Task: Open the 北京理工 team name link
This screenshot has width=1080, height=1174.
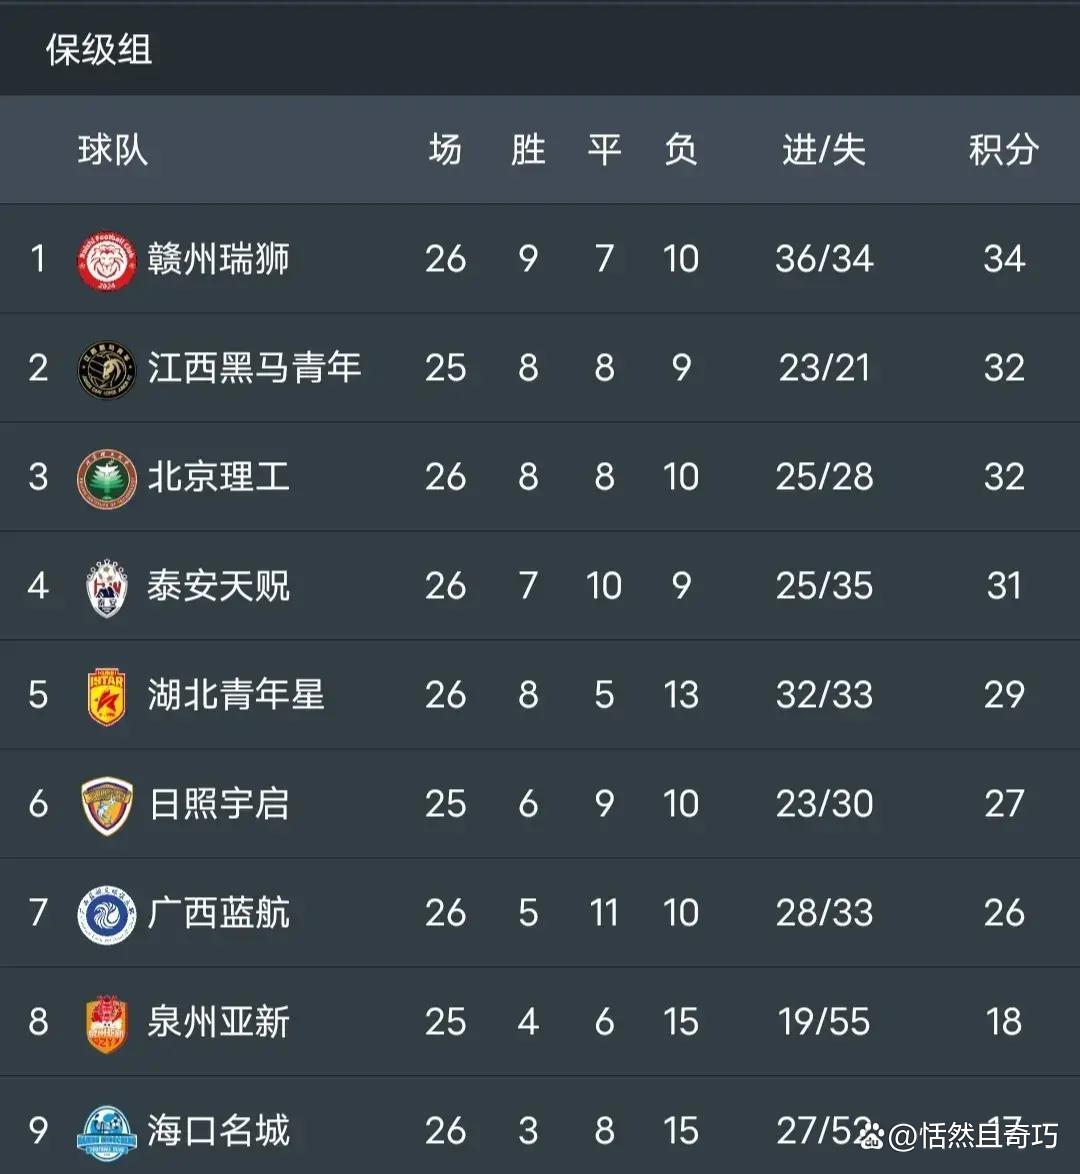Action: coord(219,478)
